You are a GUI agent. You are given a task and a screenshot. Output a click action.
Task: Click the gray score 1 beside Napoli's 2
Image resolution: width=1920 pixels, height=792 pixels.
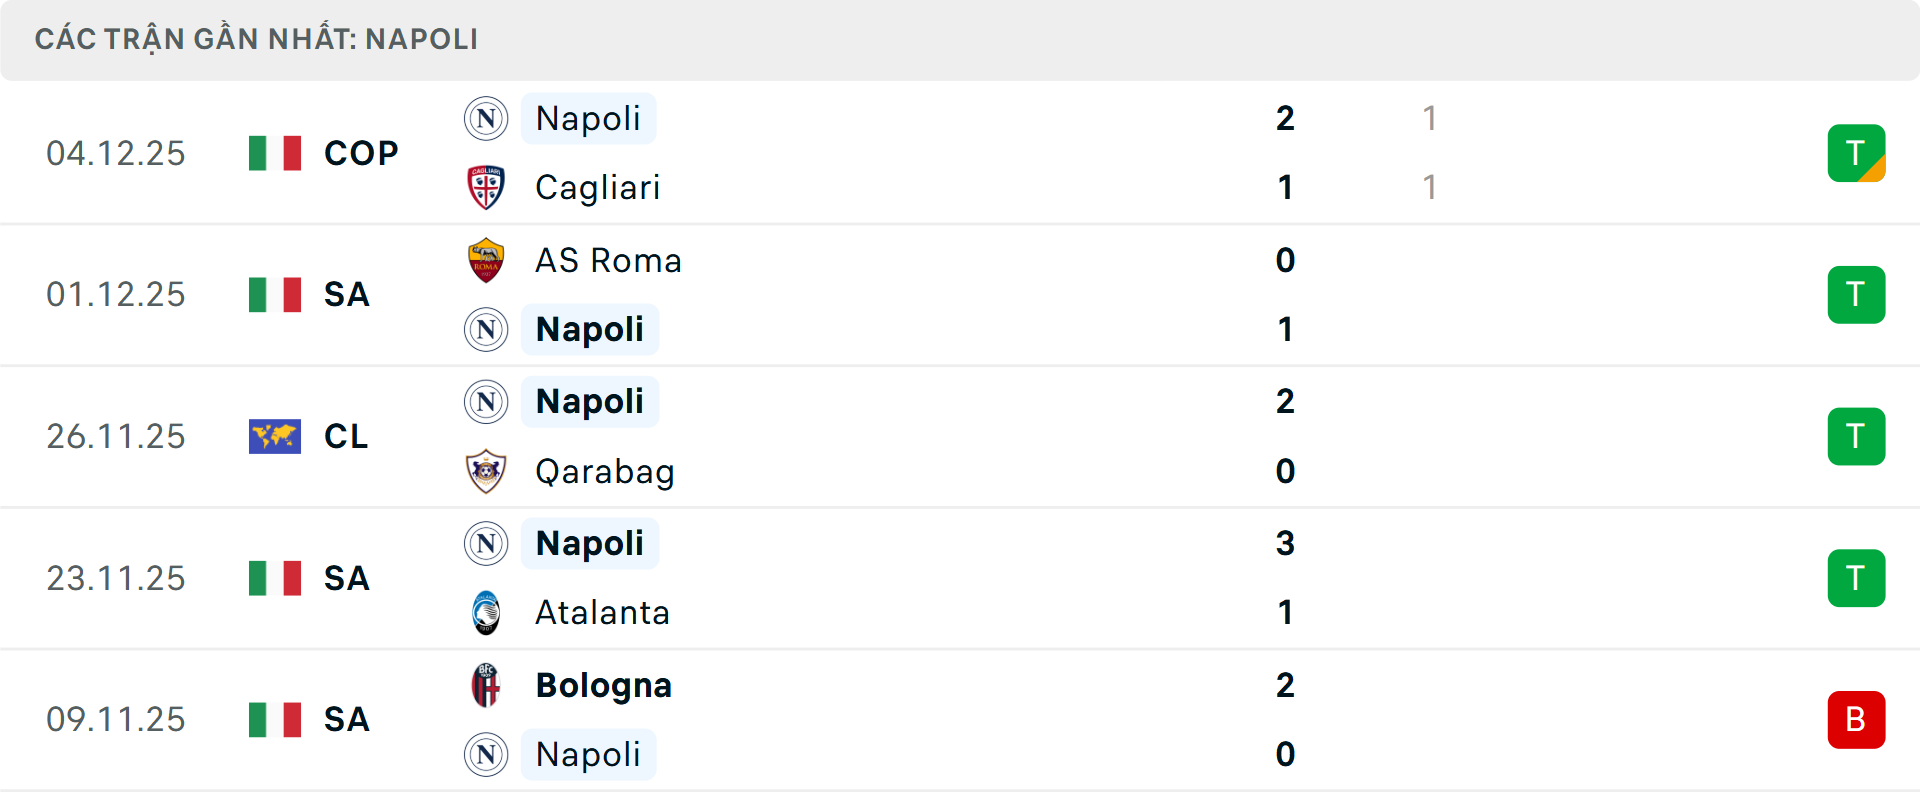point(1429,118)
